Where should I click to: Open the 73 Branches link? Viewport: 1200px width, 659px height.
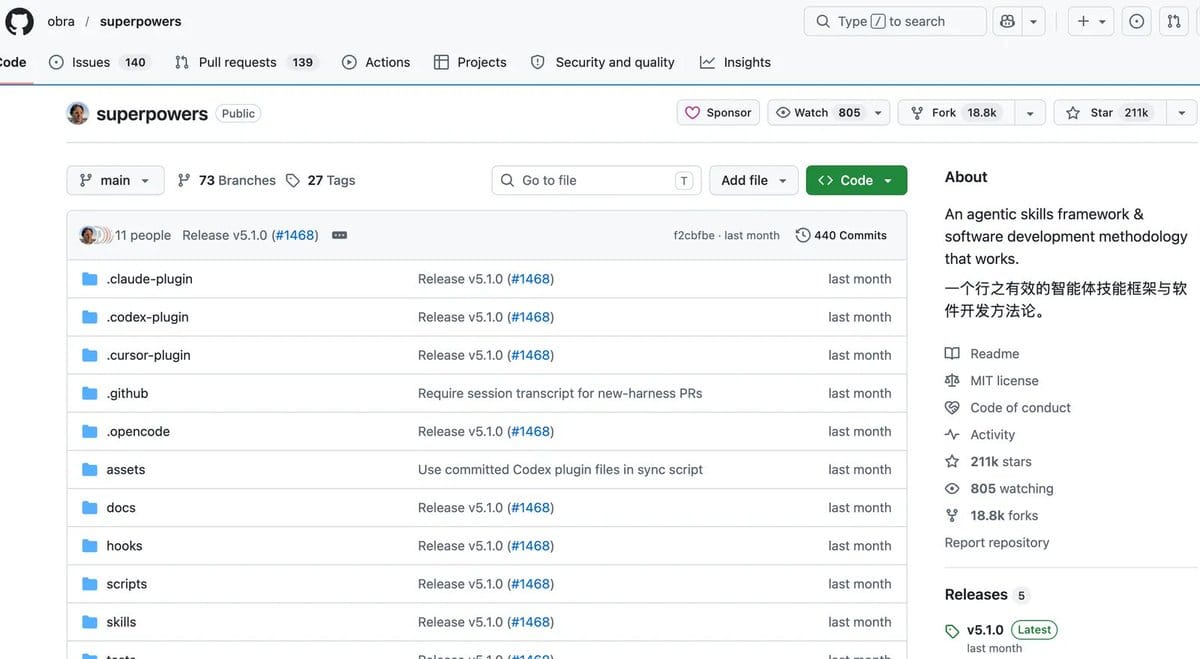(x=226, y=180)
